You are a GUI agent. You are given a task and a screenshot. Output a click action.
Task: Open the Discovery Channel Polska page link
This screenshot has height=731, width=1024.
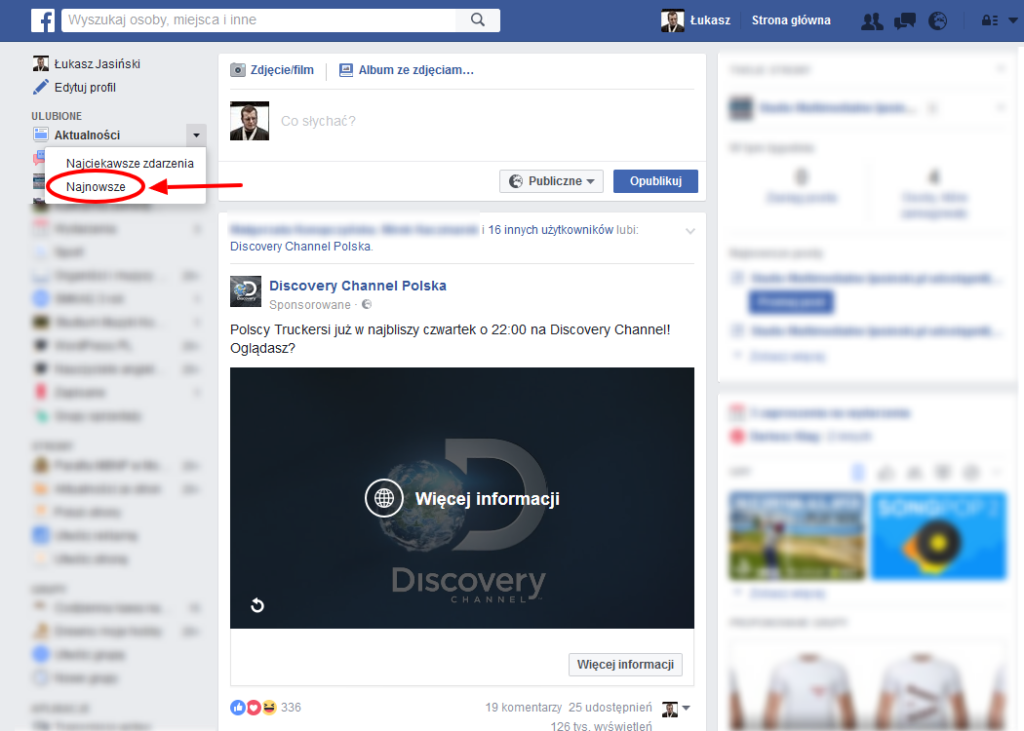point(357,285)
